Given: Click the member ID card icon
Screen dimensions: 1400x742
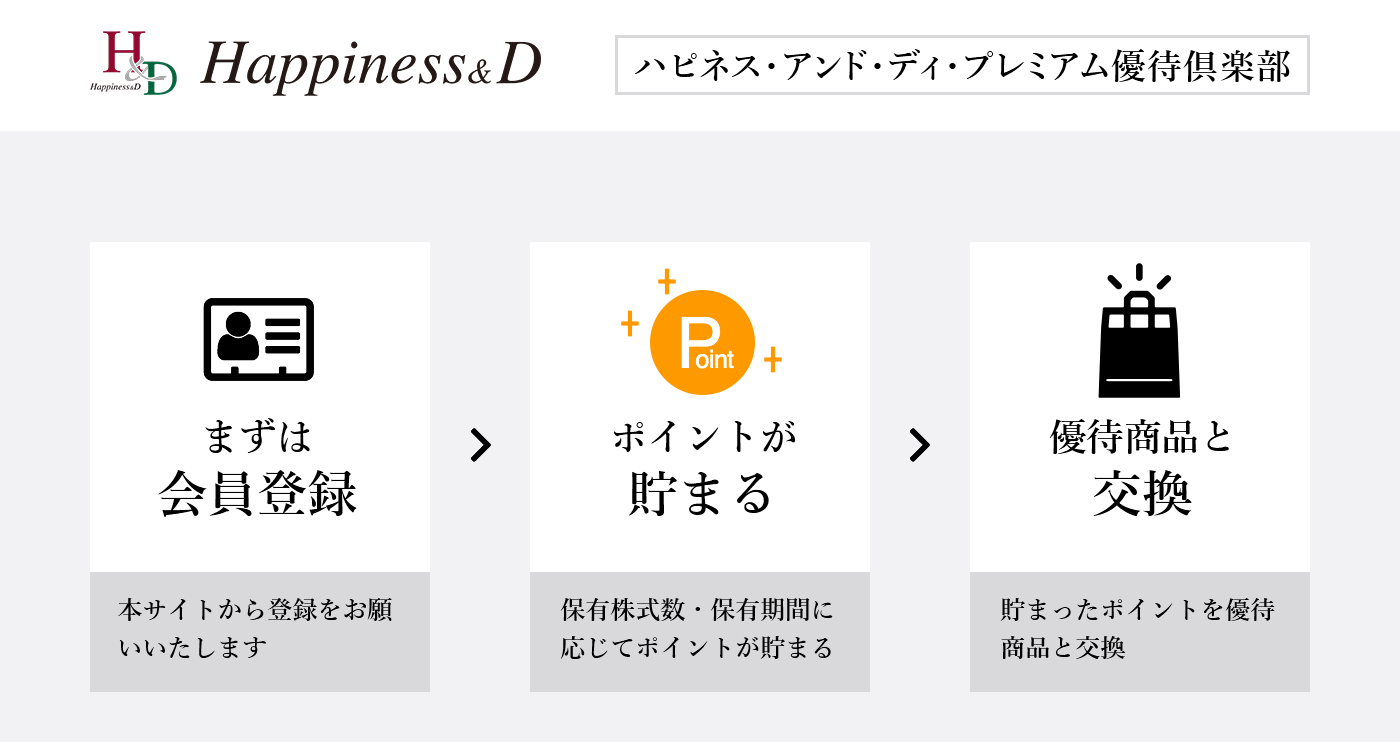Looking at the screenshot, I should (259, 339).
